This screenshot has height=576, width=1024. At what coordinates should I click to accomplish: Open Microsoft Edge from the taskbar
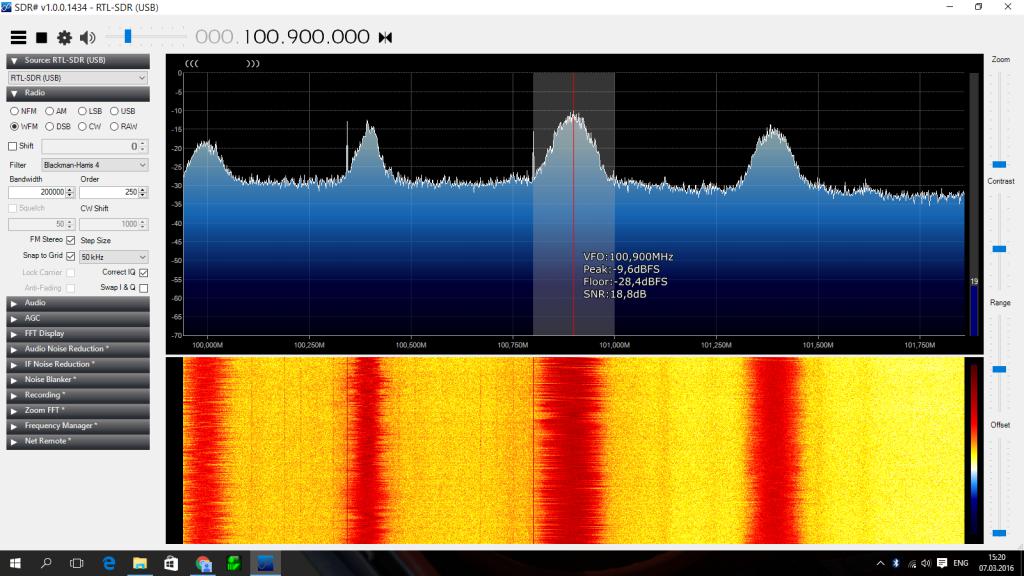[x=108, y=563]
